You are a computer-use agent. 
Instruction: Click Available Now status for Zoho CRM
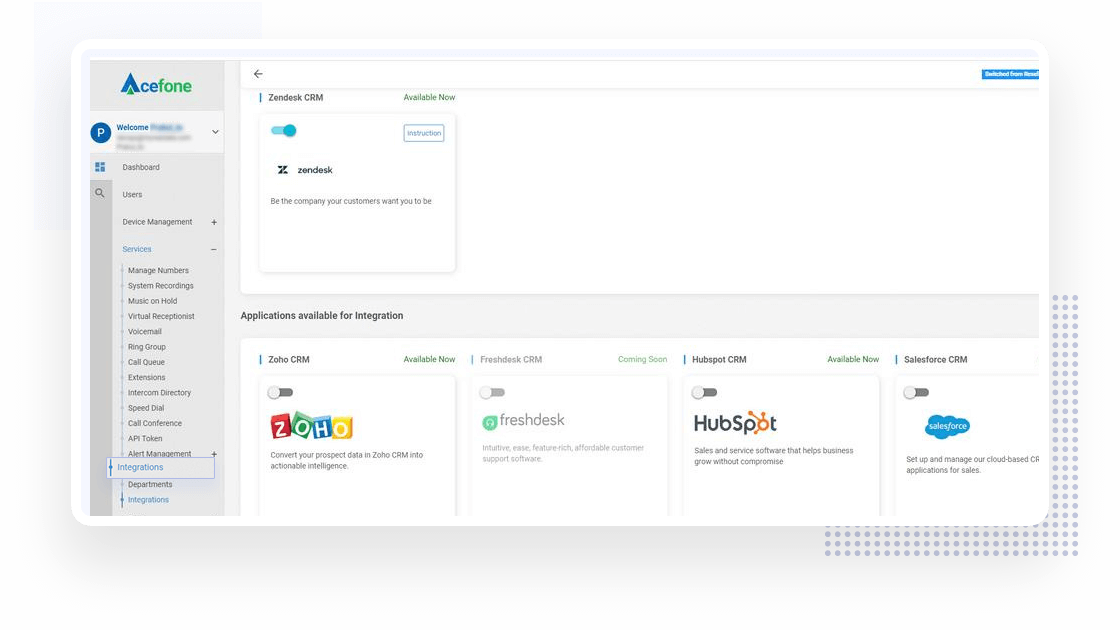pyautogui.click(x=429, y=359)
